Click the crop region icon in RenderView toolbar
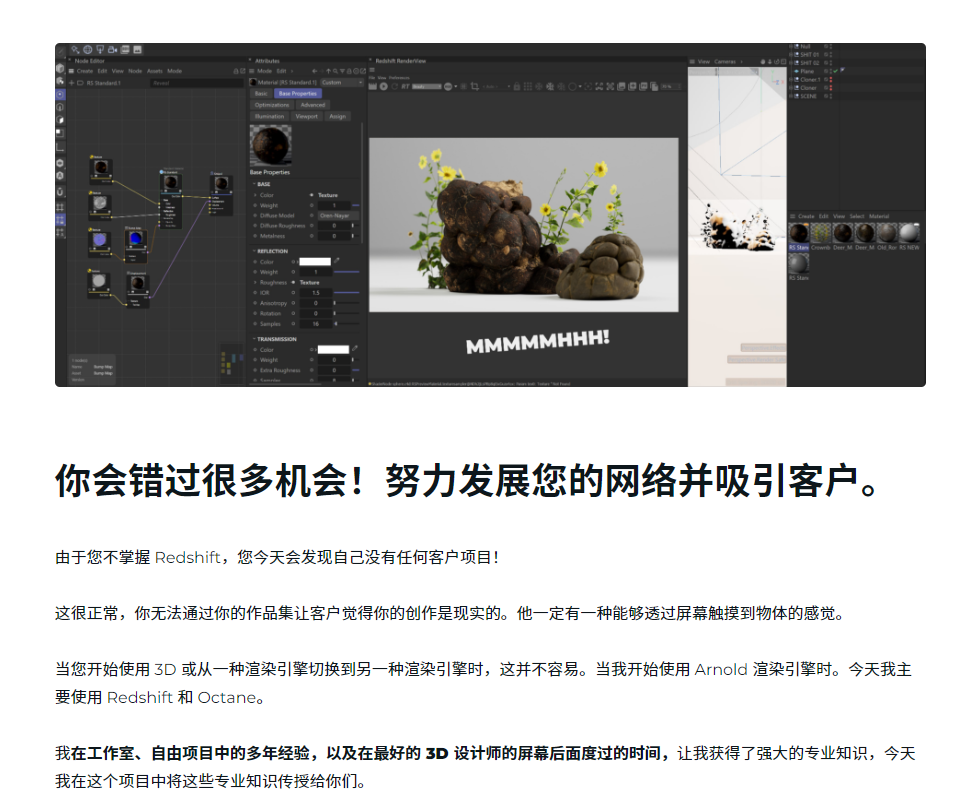968x807 pixels. (475, 86)
